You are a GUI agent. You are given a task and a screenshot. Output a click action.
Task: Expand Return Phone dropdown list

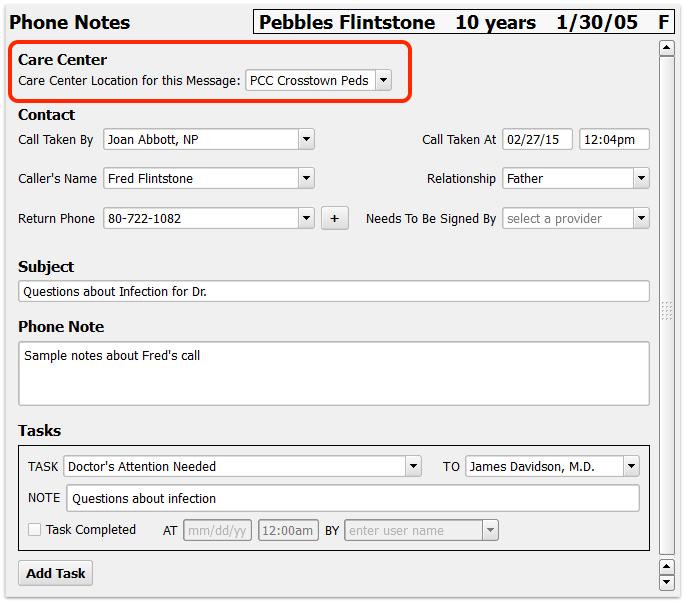point(306,218)
